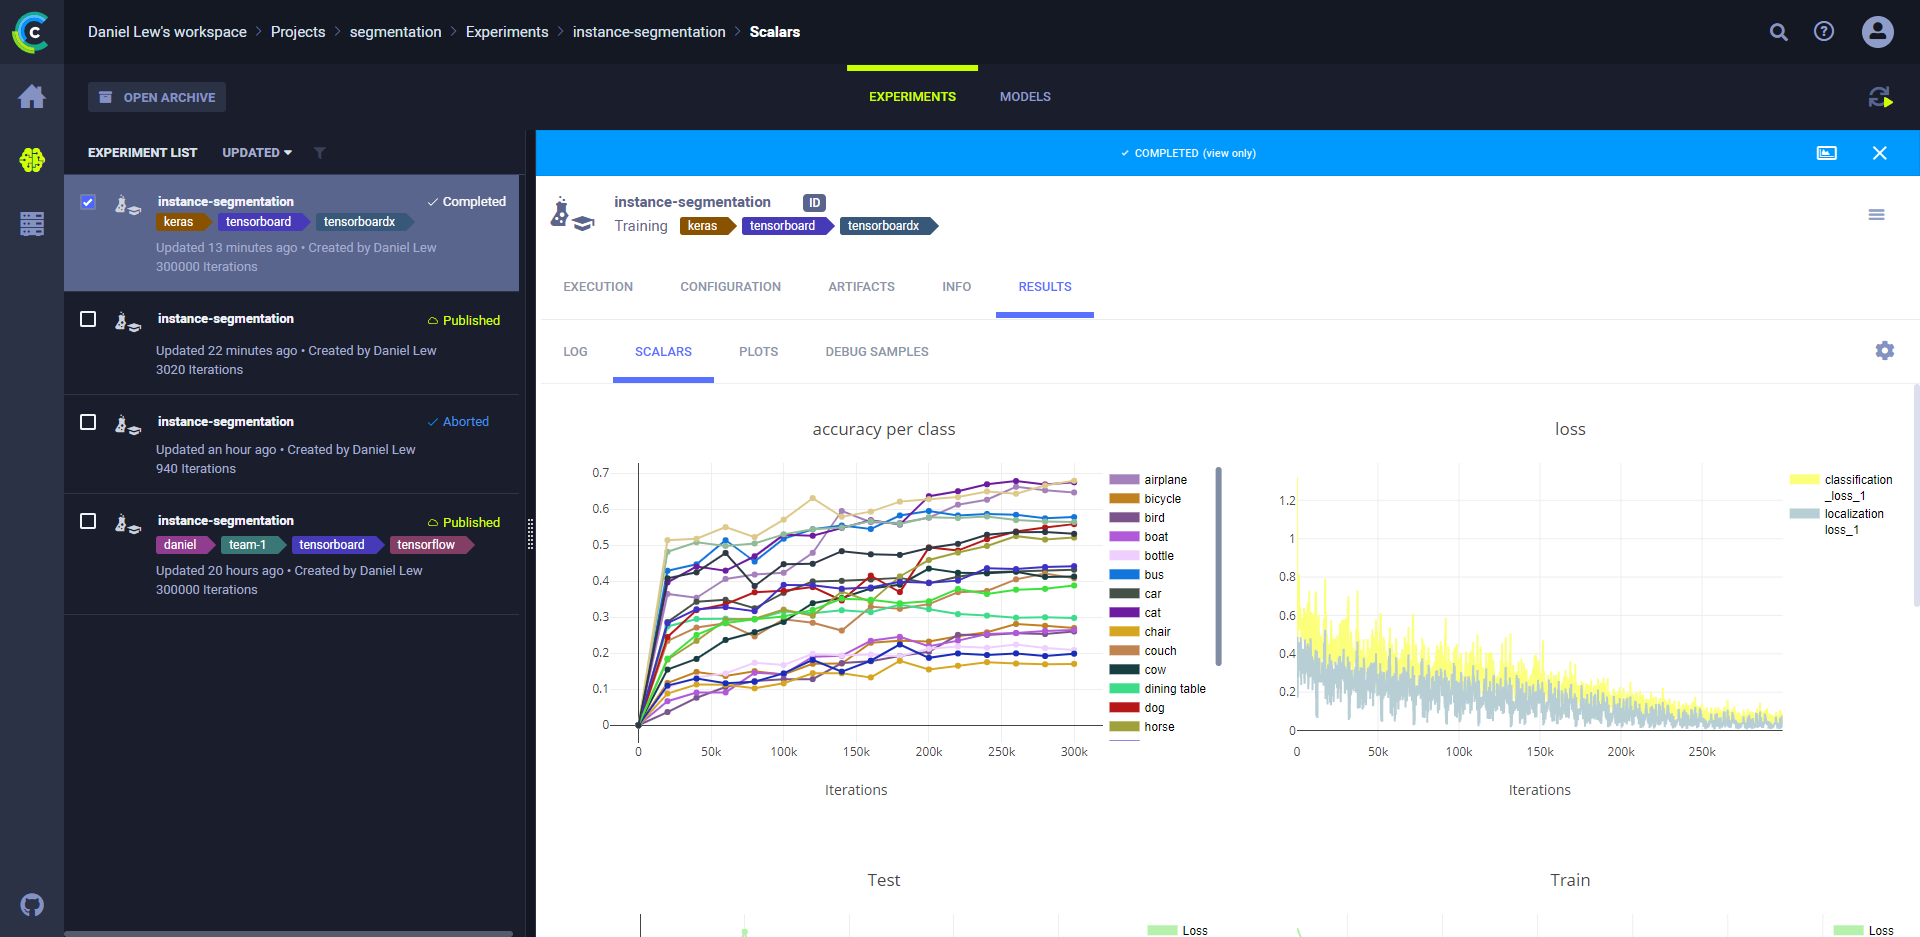The image size is (1920, 937).
Task: Check the 3020 Iterations experiment checkbox
Action: pos(88,319)
